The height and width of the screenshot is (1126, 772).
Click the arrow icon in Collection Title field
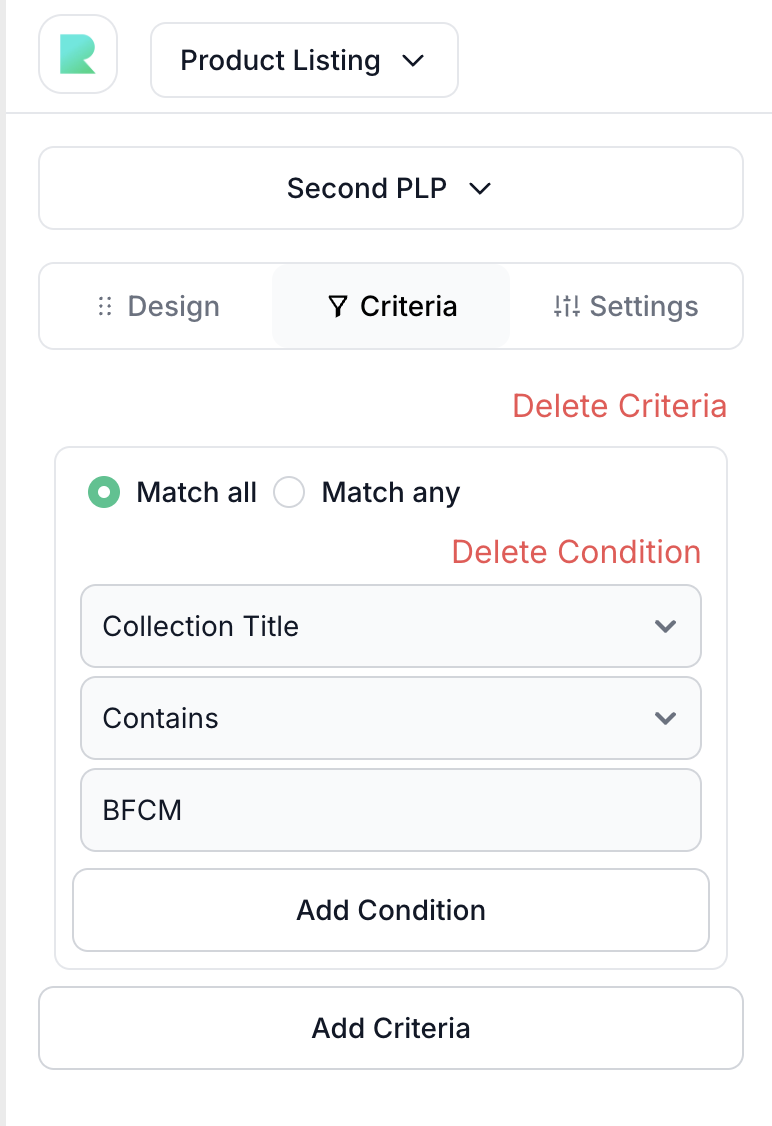click(x=665, y=627)
